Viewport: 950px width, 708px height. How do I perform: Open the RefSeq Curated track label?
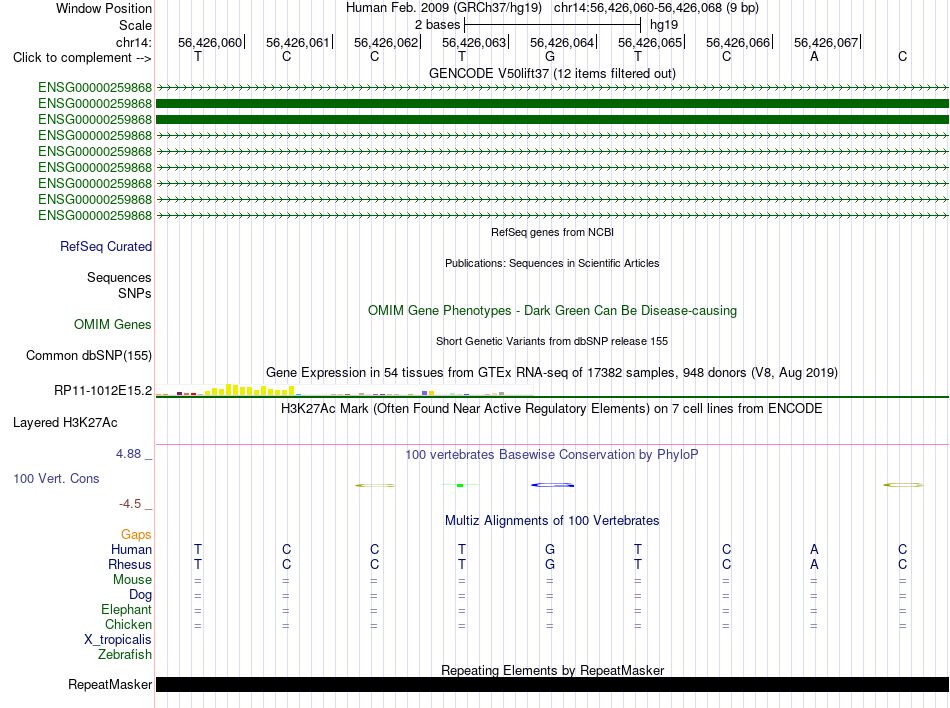point(105,246)
